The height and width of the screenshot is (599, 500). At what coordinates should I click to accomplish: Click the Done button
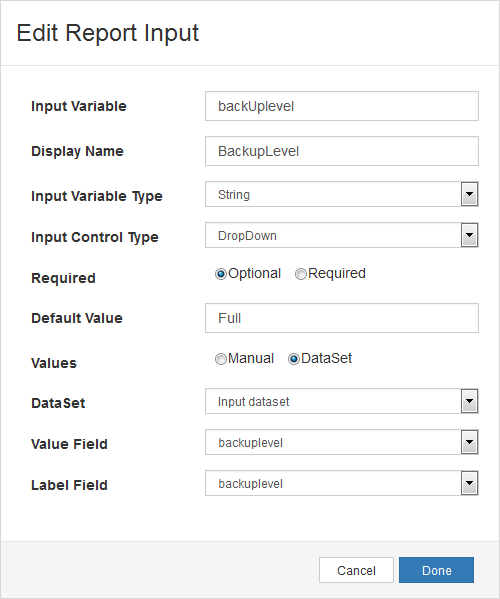pyautogui.click(x=437, y=570)
